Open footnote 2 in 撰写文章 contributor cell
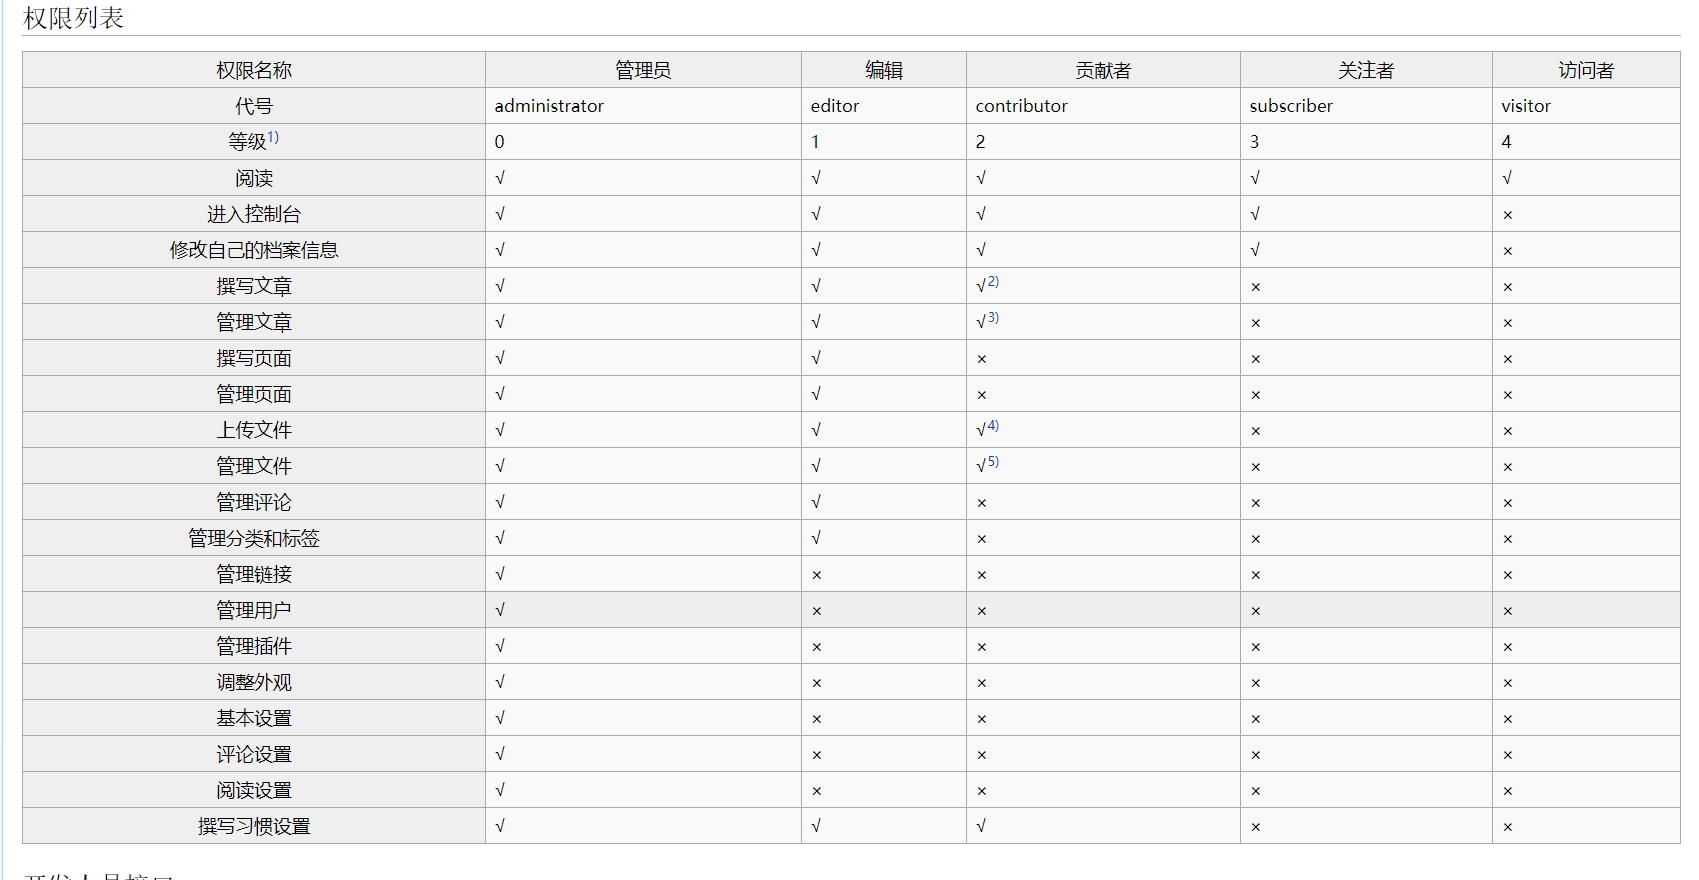 (993, 282)
